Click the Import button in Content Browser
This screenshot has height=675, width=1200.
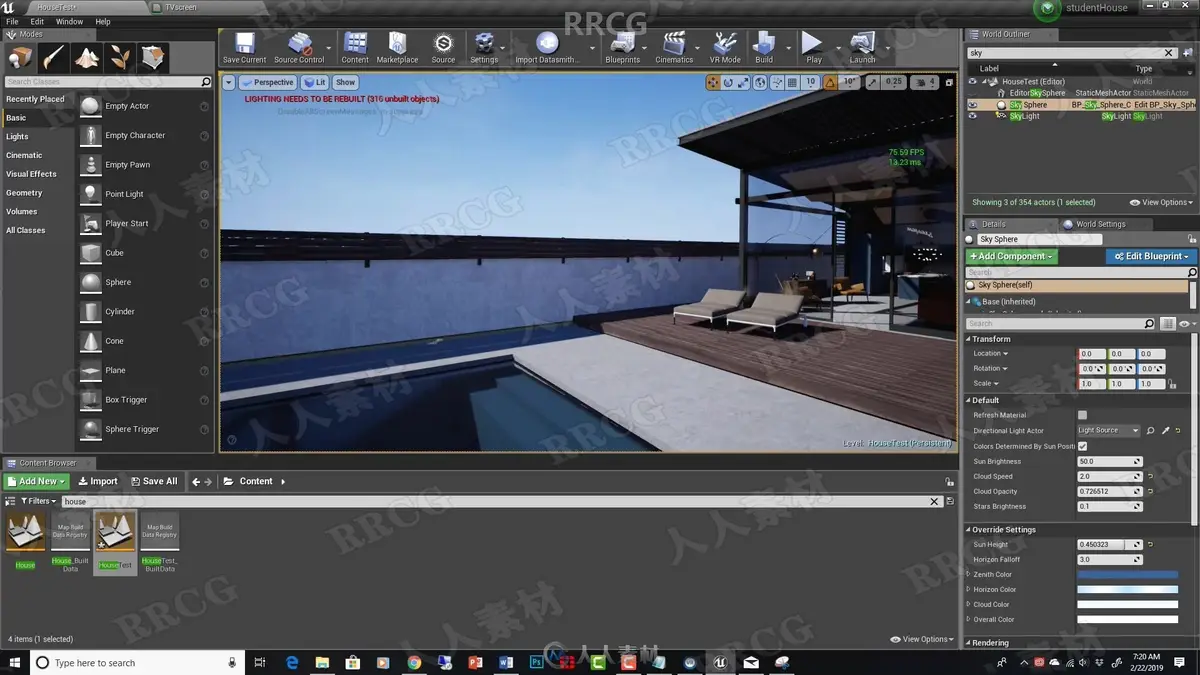pos(98,481)
